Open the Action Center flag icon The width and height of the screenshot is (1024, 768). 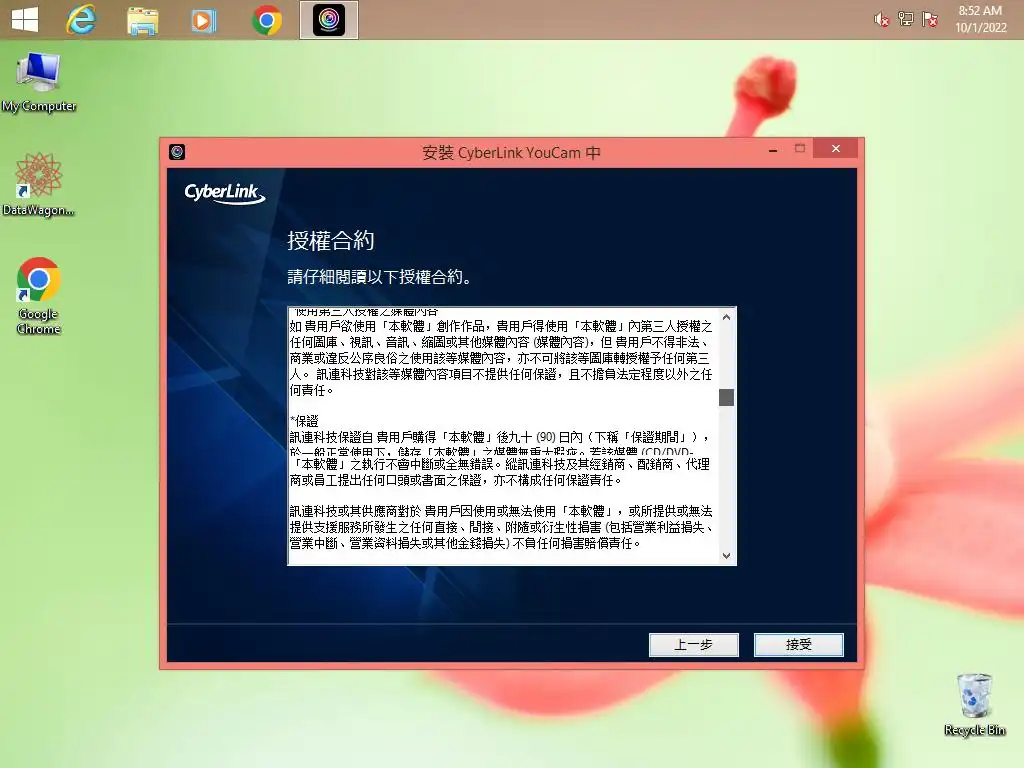[x=930, y=19]
